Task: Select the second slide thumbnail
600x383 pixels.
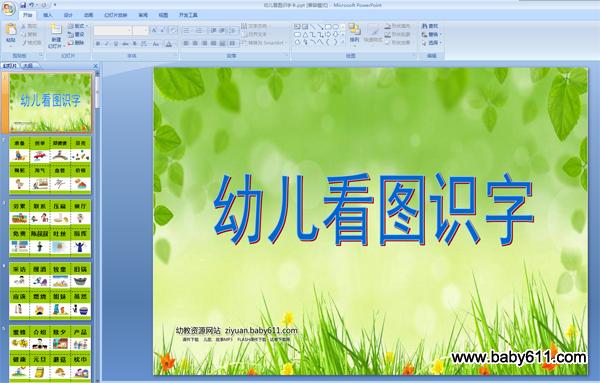Action: tap(50, 165)
